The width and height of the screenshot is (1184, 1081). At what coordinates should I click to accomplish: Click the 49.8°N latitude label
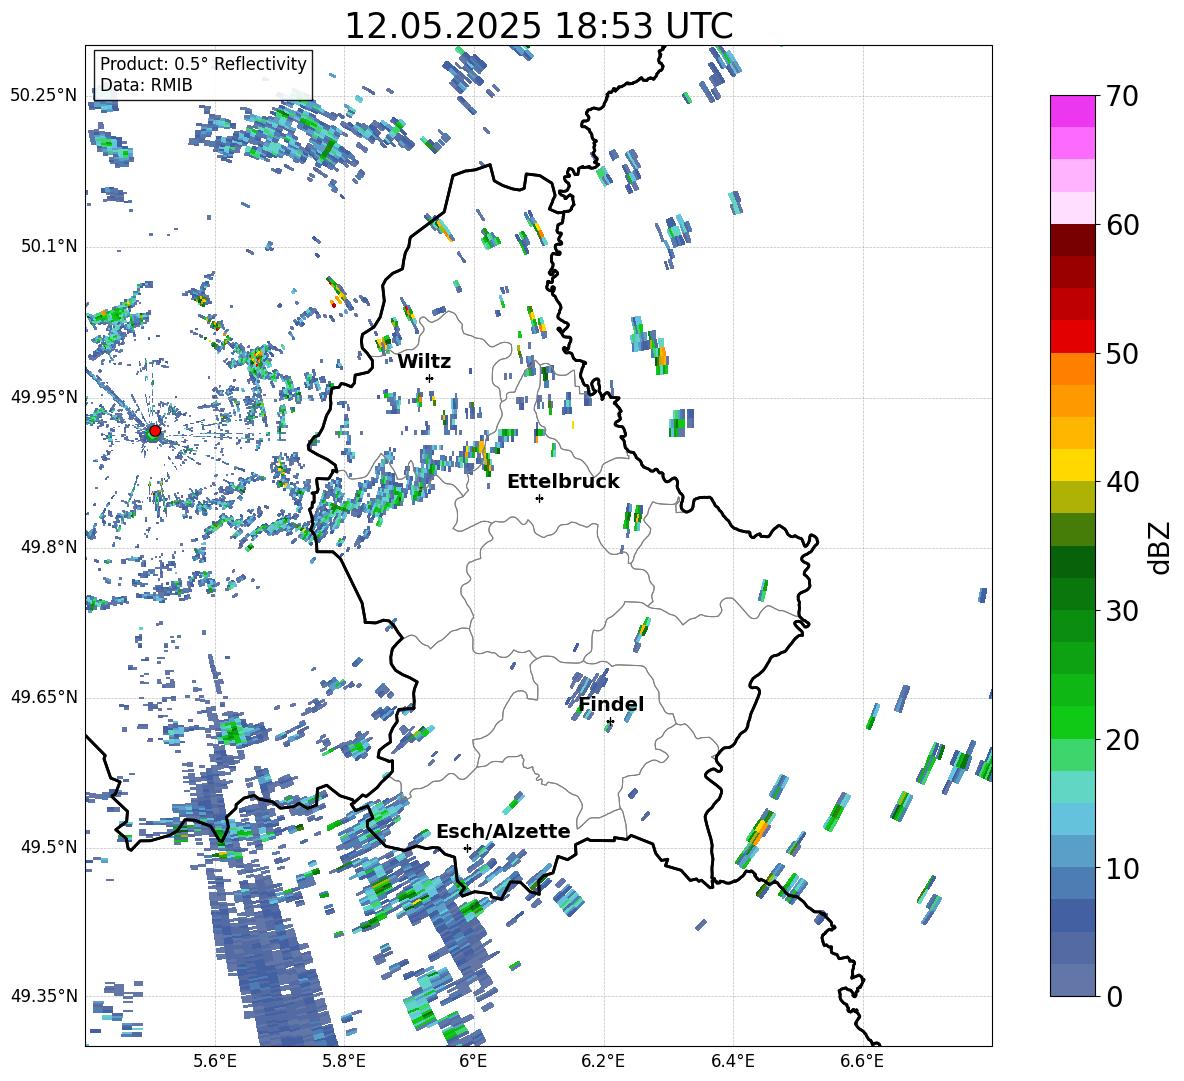48,547
